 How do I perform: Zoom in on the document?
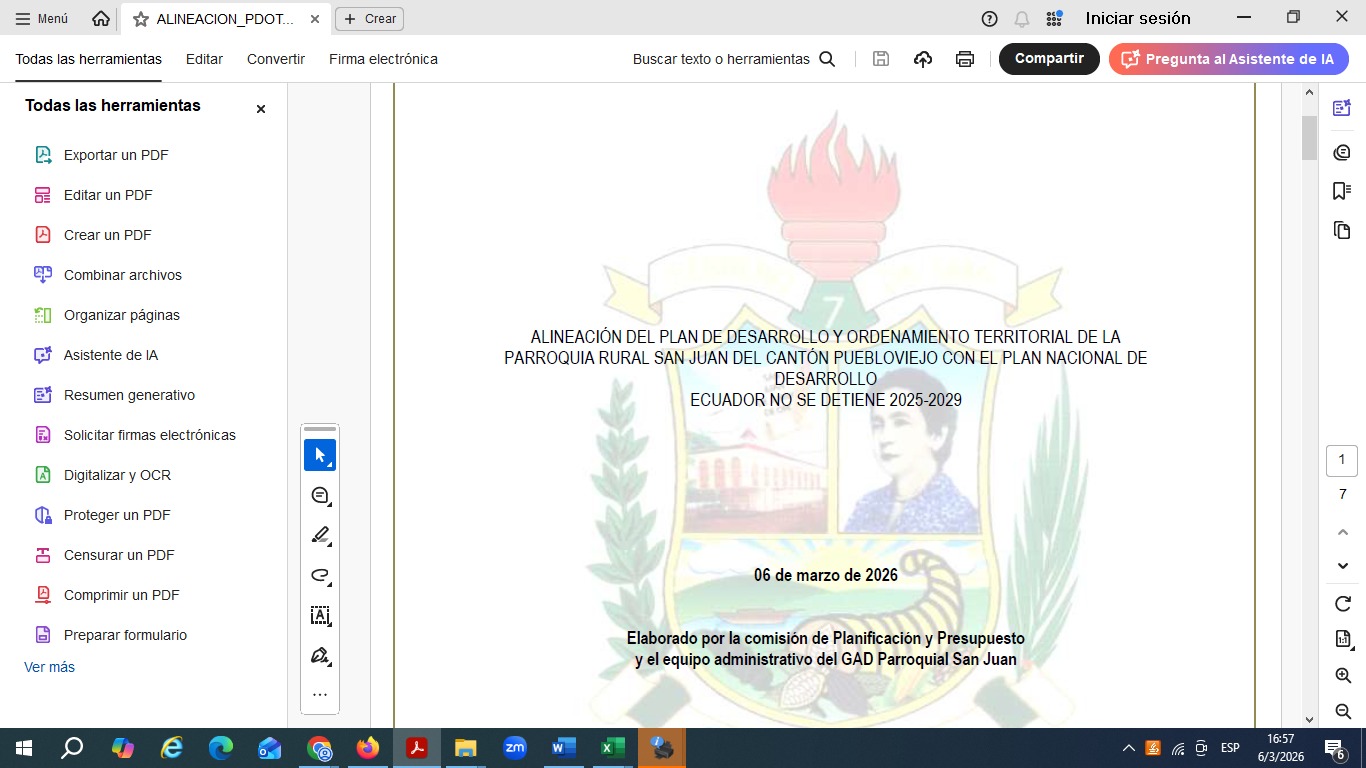coord(1343,676)
